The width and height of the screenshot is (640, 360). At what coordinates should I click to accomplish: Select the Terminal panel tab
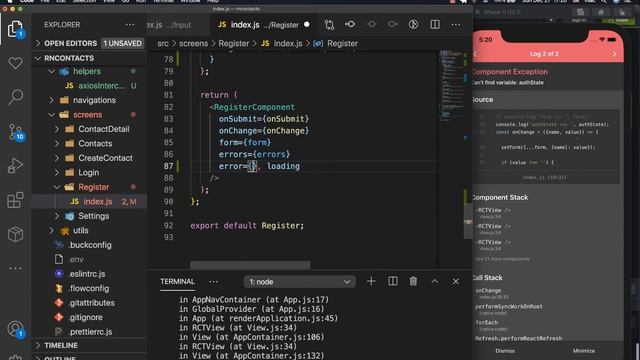tap(177, 282)
